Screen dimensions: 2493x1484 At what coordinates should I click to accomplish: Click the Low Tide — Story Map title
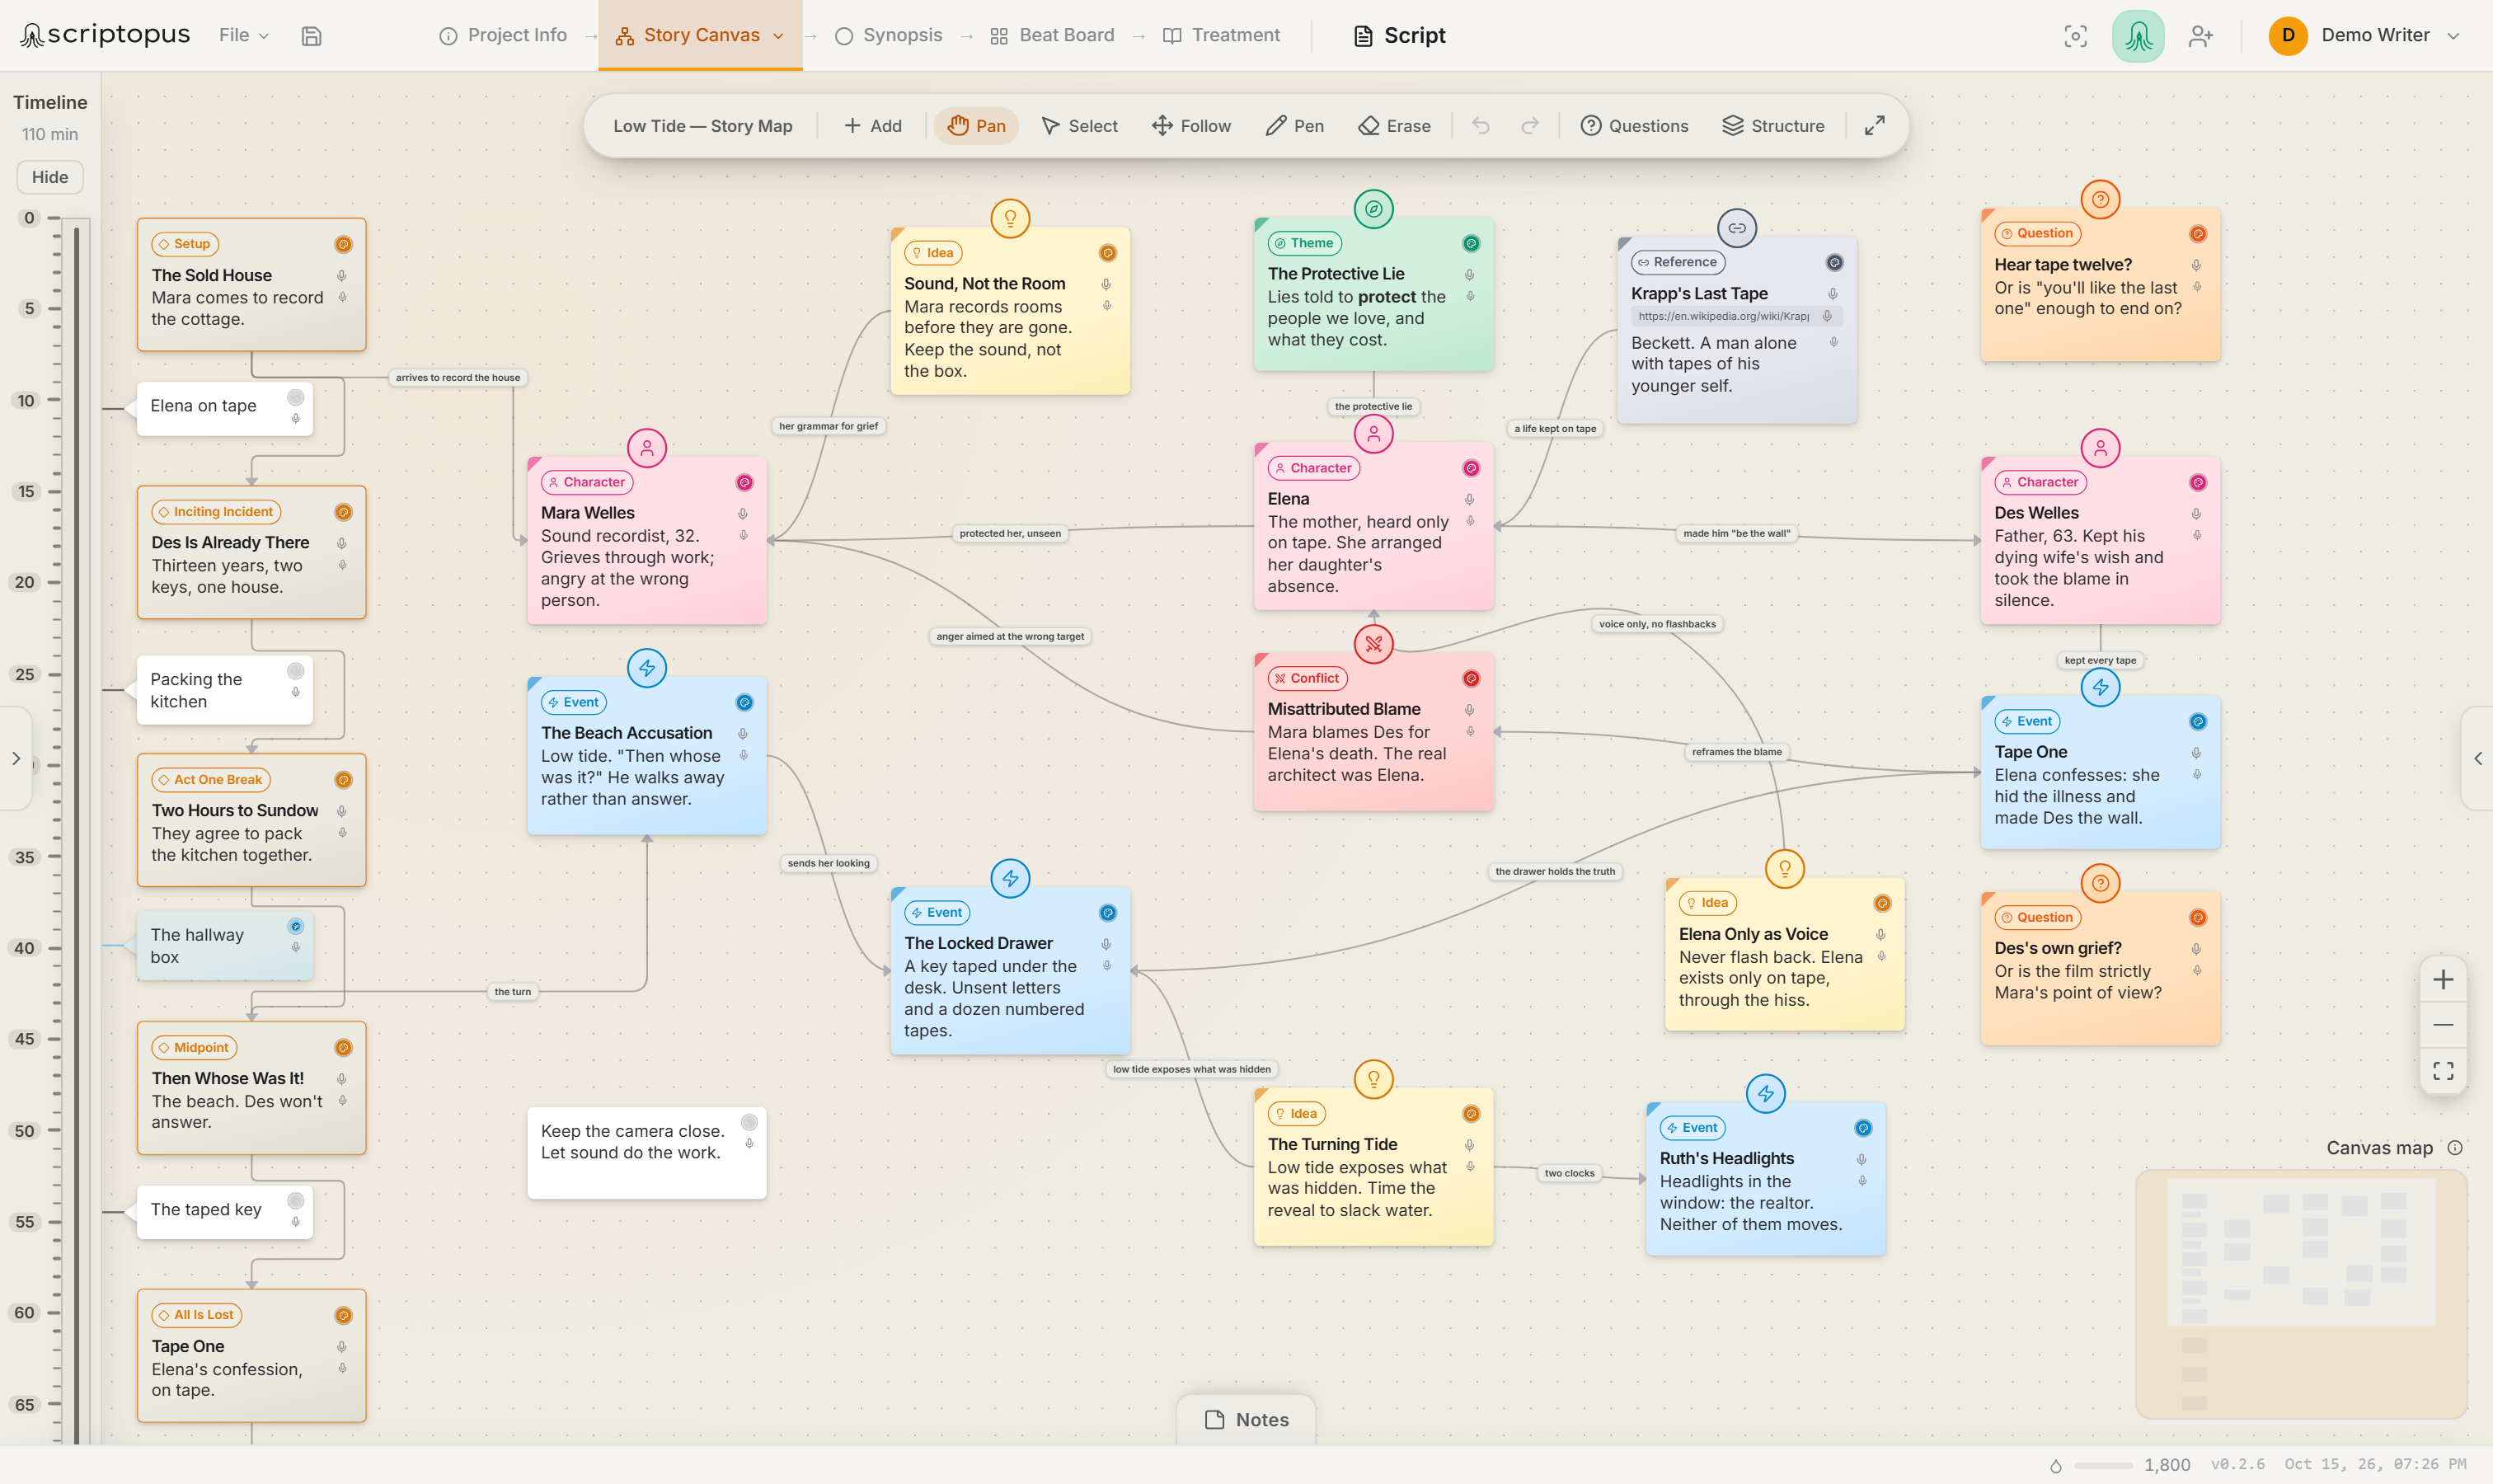pos(703,126)
